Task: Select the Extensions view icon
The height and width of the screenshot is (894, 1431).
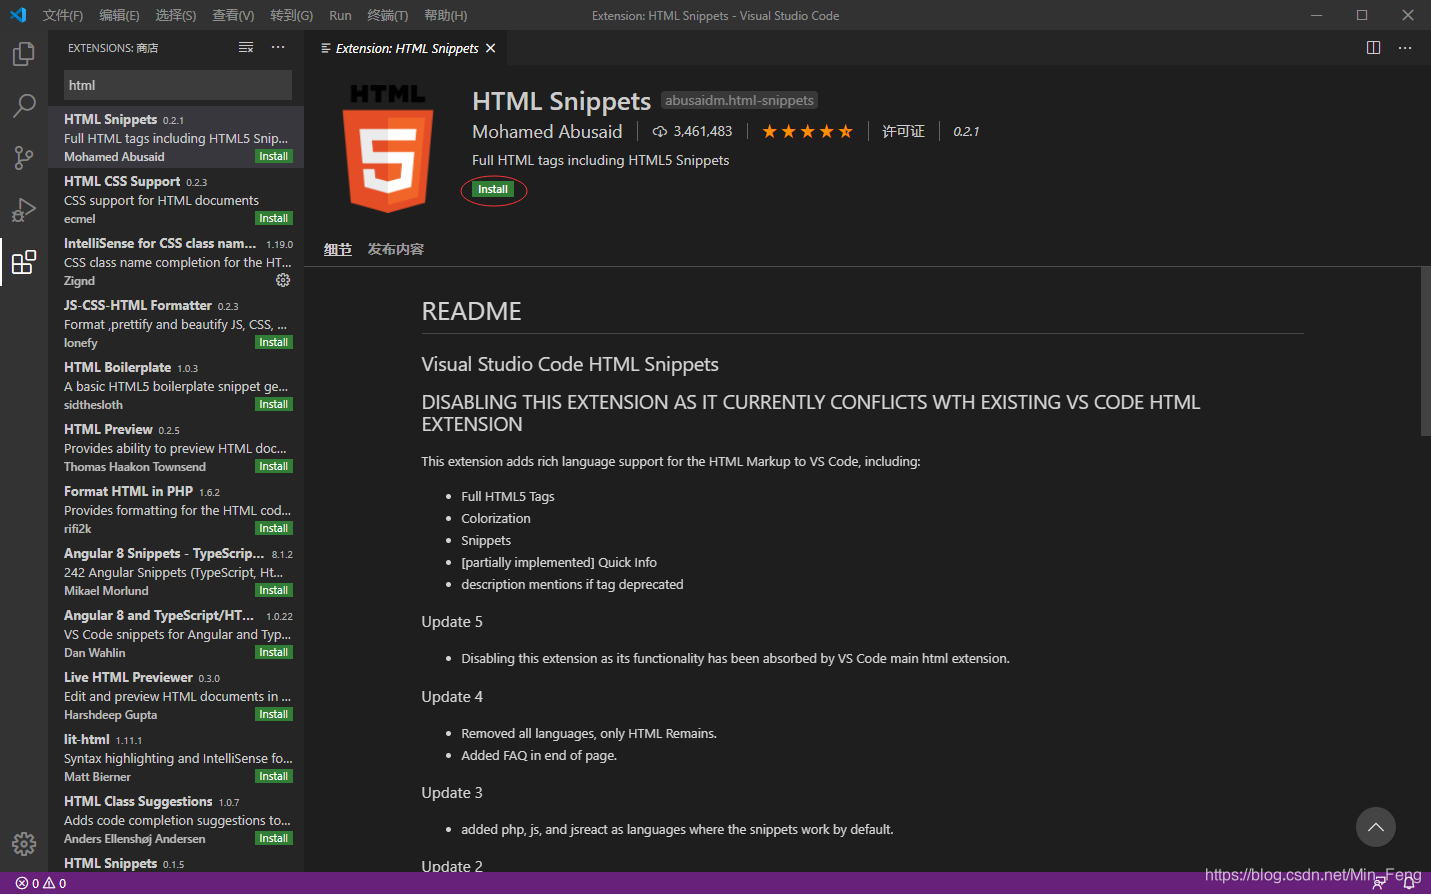Action: pos(24,262)
